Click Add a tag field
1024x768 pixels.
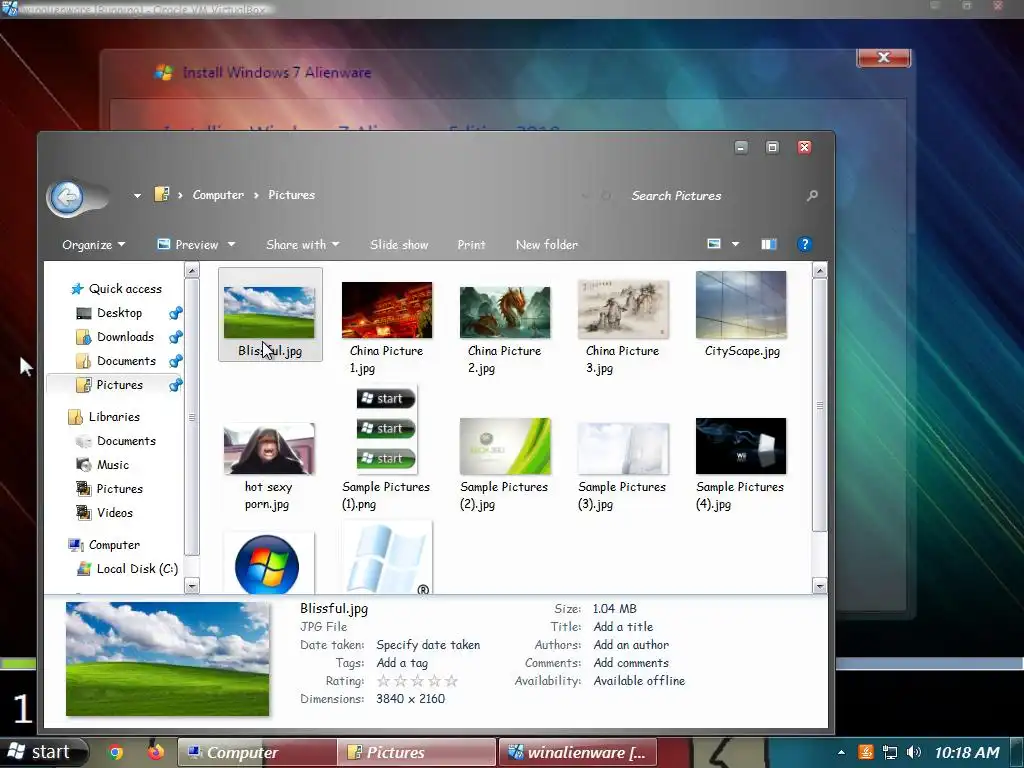coord(402,663)
